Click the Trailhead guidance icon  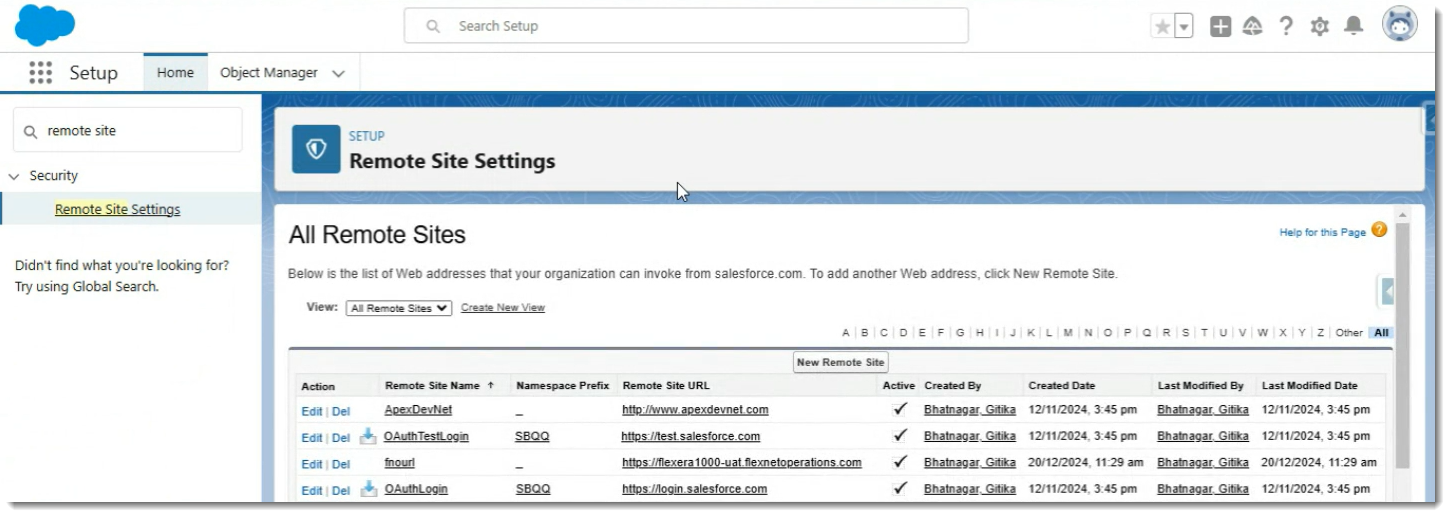(1252, 27)
